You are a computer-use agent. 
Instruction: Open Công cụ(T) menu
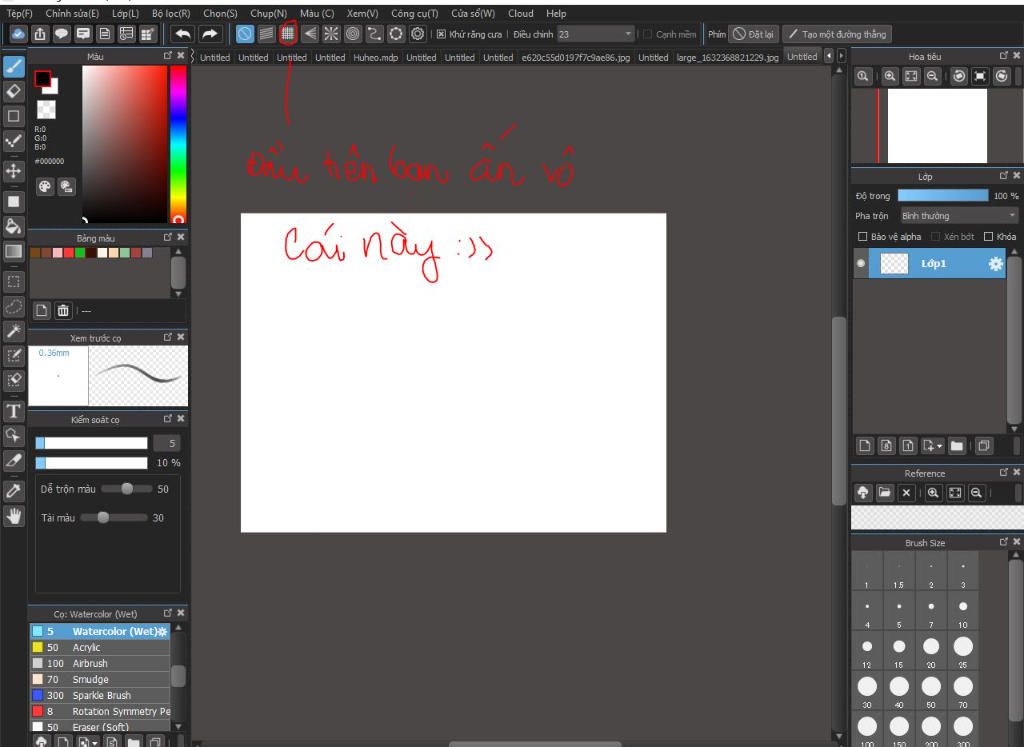tap(415, 13)
